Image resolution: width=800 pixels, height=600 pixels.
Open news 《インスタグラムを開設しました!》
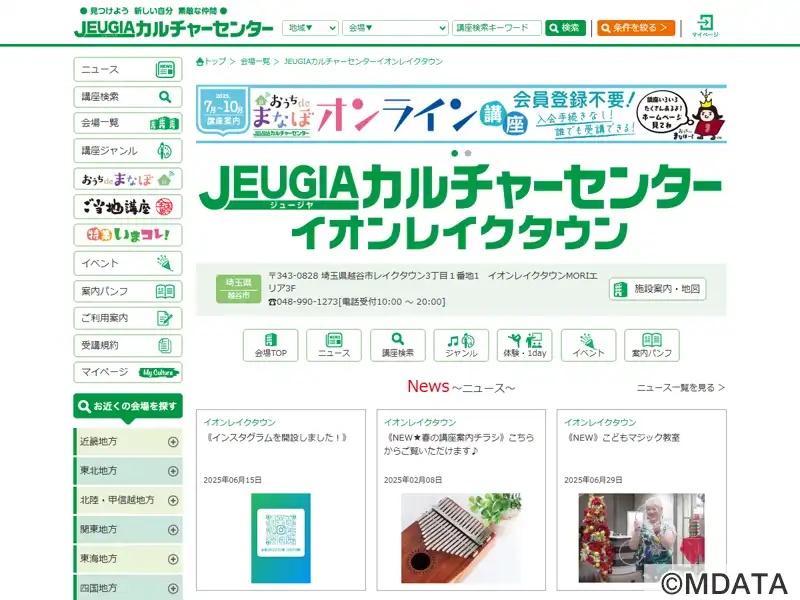(x=276, y=437)
